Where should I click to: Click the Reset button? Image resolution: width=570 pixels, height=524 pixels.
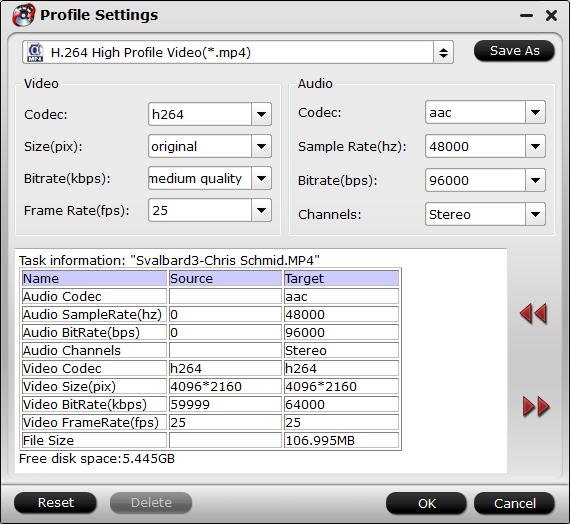pos(55,503)
